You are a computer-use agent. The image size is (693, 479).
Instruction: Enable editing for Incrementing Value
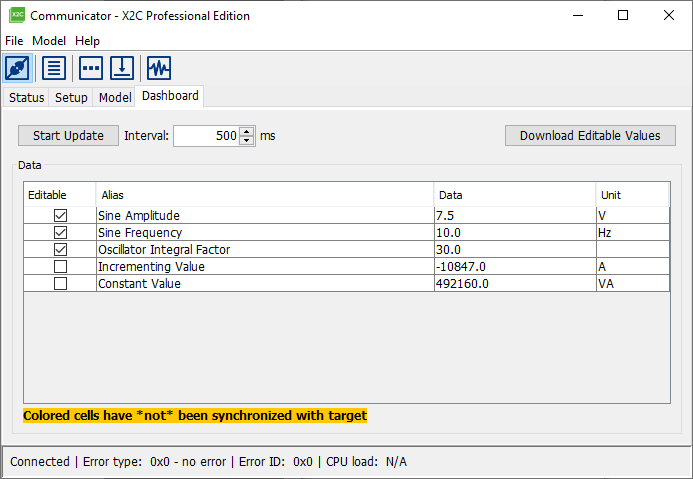[60, 267]
